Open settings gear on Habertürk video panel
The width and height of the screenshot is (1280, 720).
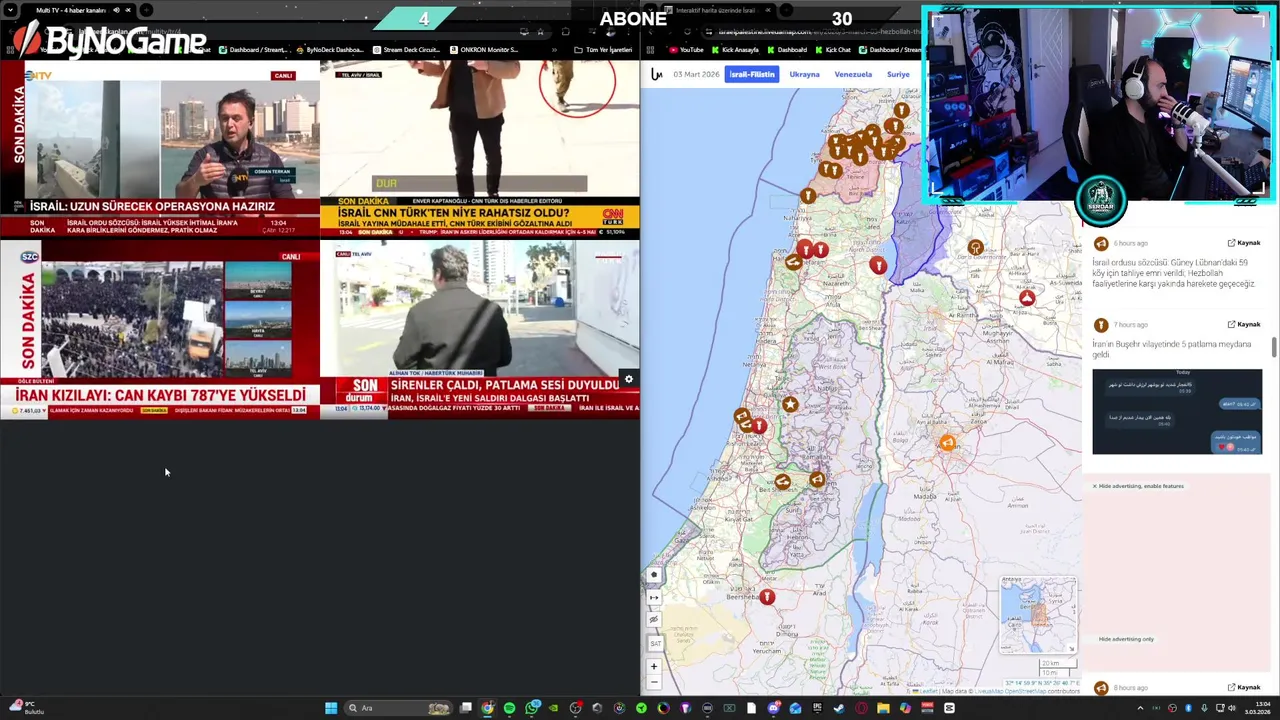tap(628, 379)
